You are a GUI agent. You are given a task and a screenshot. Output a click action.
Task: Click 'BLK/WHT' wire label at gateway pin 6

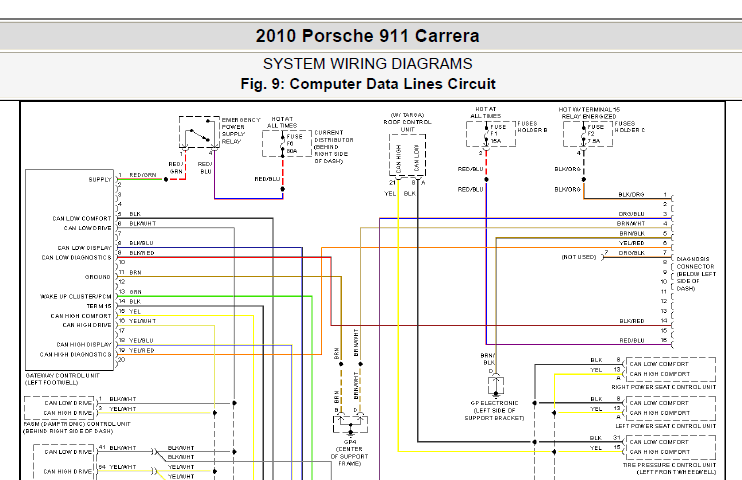click(143, 223)
